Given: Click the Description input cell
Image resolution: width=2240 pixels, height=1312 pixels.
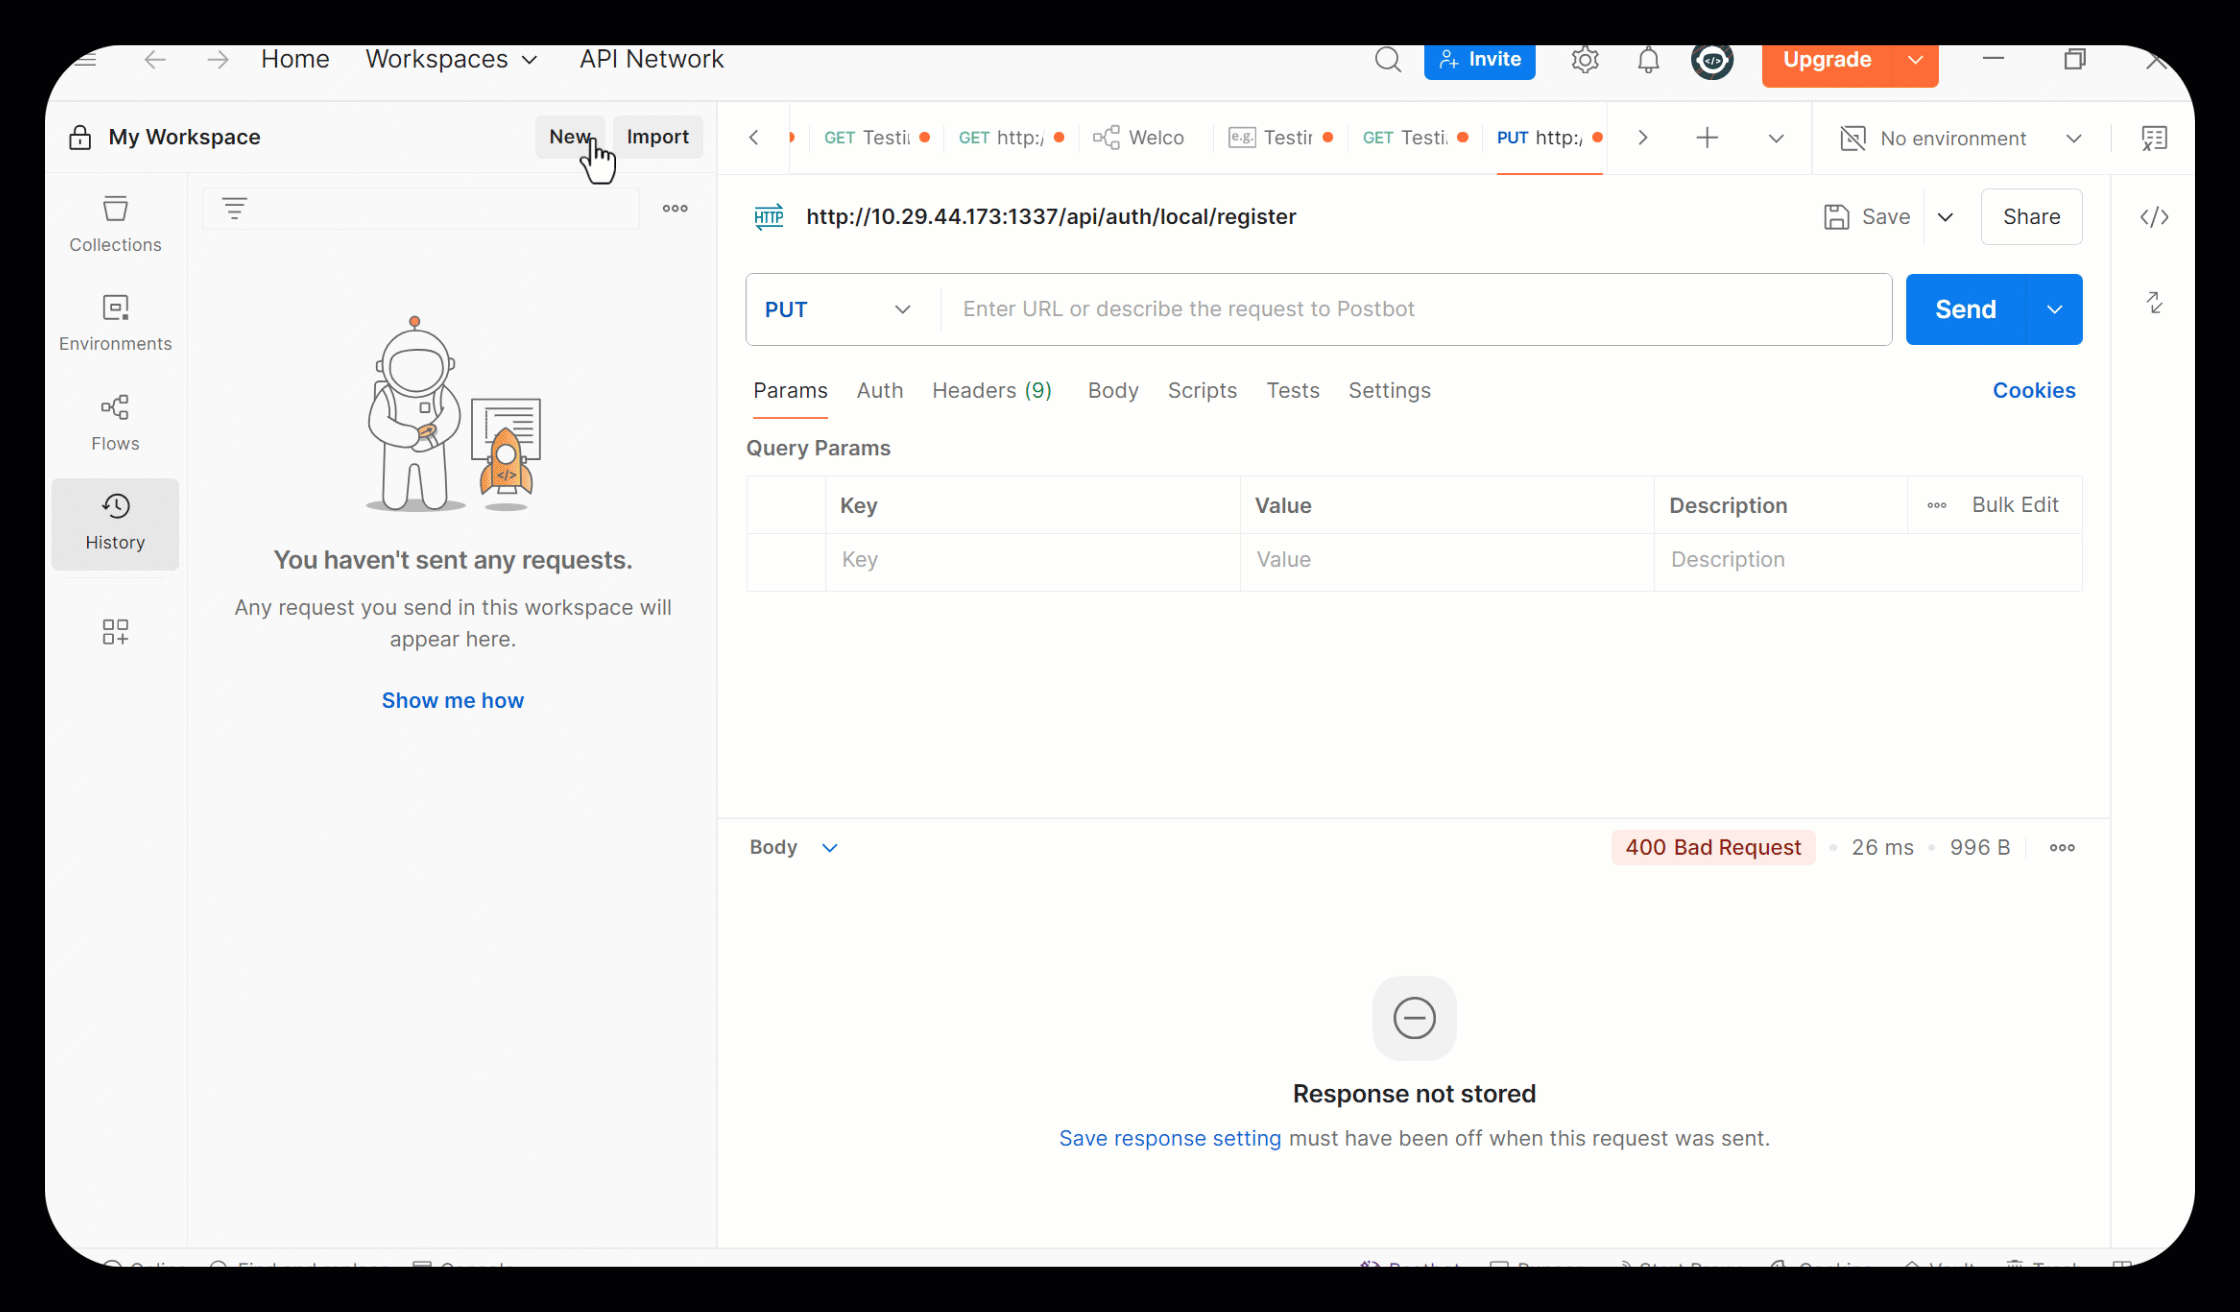Looking at the screenshot, I should [1868, 560].
